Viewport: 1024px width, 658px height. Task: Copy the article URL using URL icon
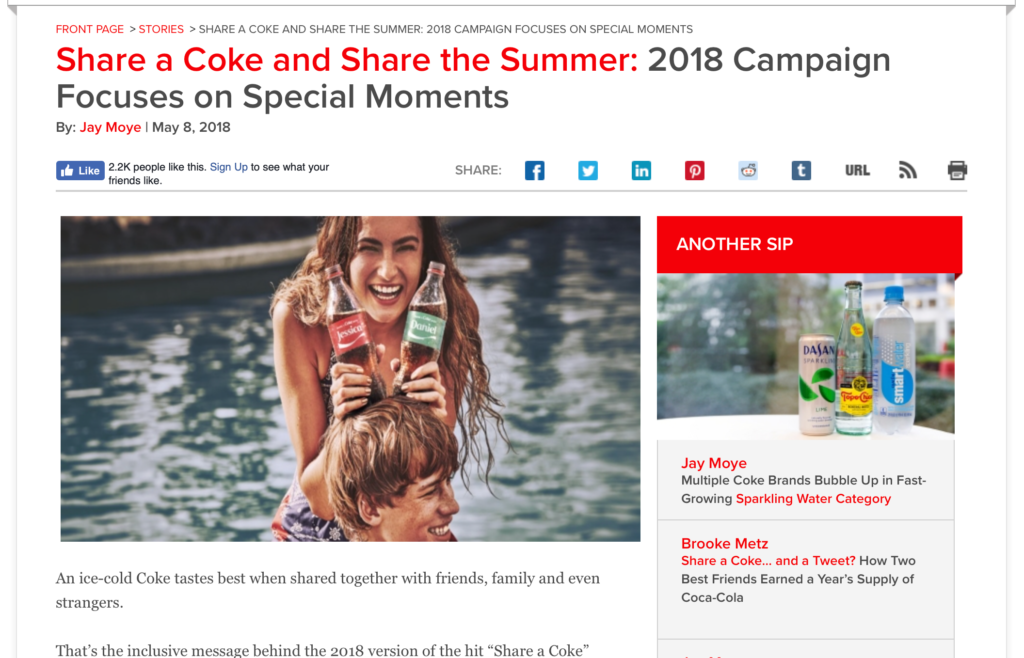[857, 171]
